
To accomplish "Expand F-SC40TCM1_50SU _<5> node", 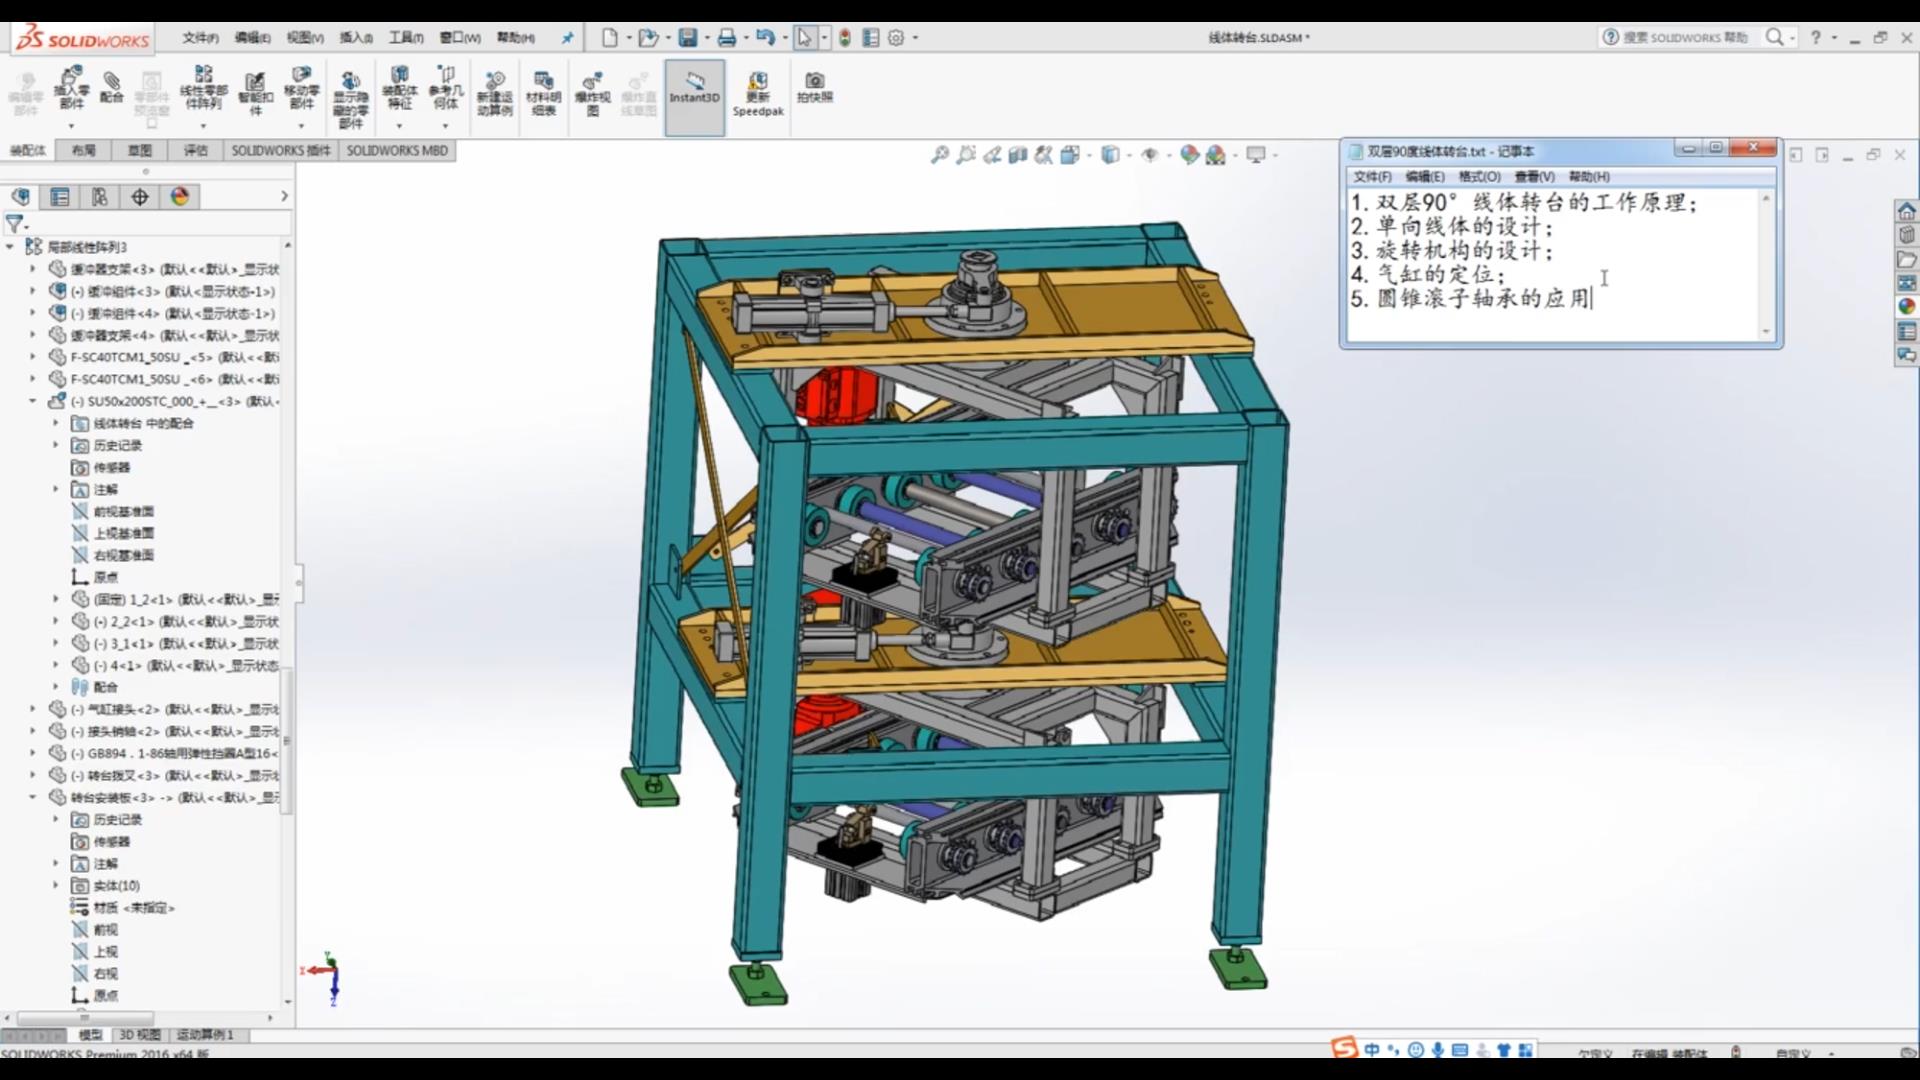I will [x=33, y=357].
